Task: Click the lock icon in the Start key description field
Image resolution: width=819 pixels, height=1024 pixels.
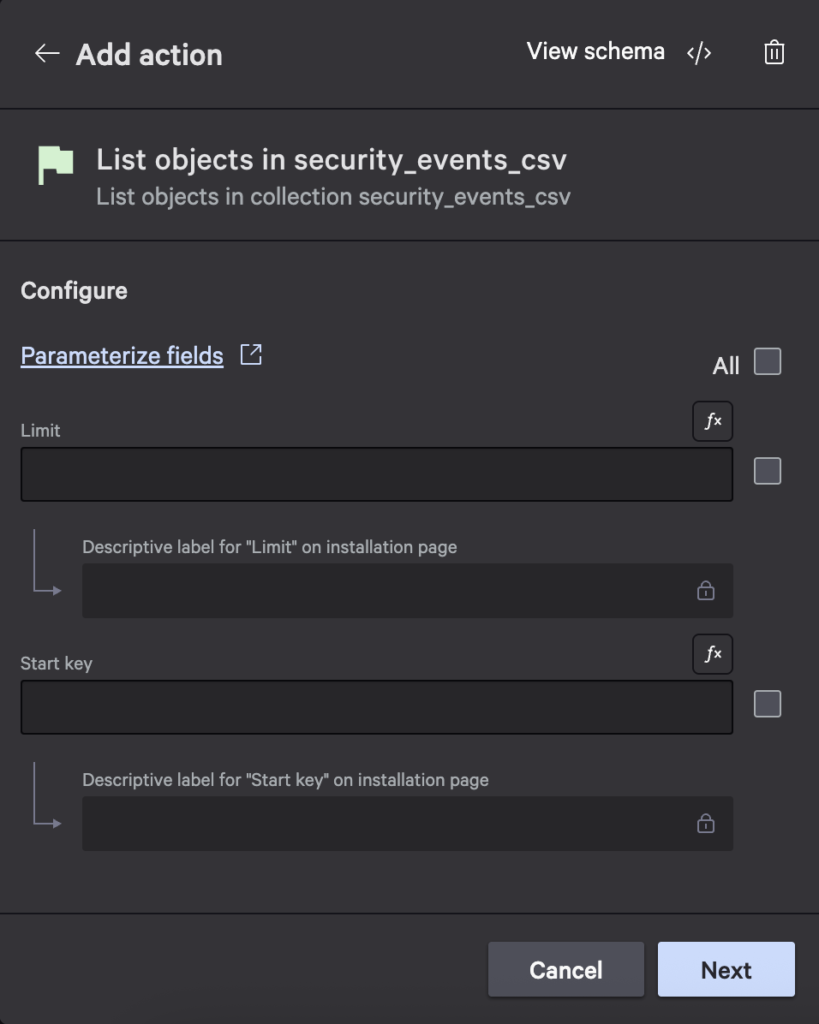Action: pos(707,823)
